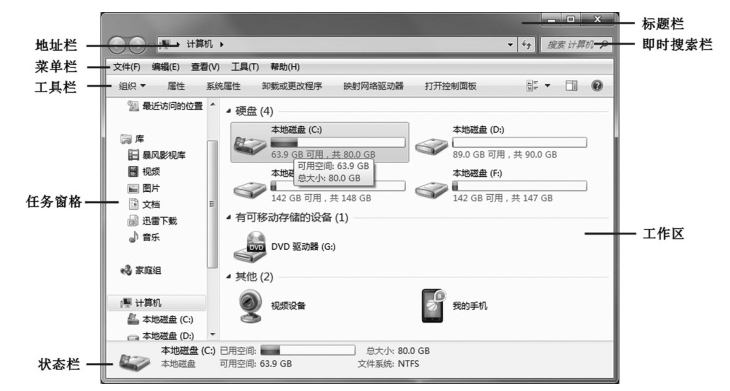Open Help with the question mark icon
The image size is (730, 391).
click(597, 86)
